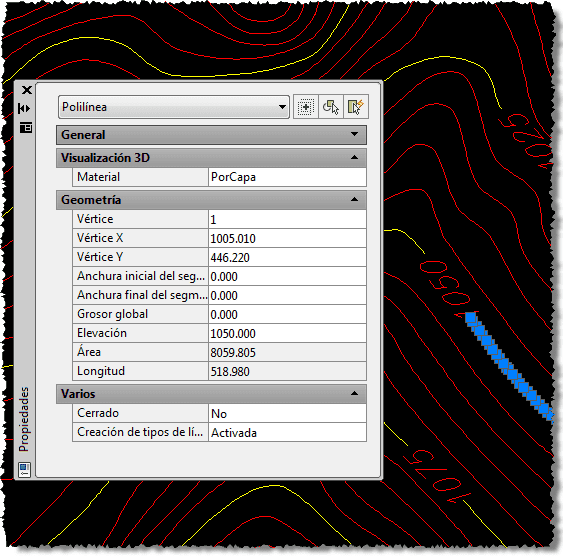
Task: Open the palette properties menu icon
Action: pos(26,127)
